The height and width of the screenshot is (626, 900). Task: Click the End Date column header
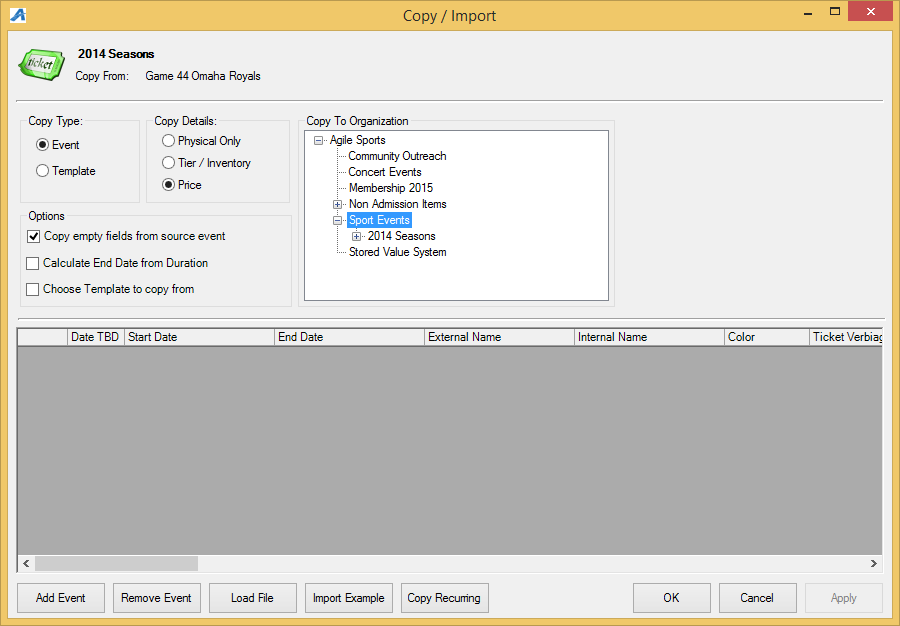349,337
